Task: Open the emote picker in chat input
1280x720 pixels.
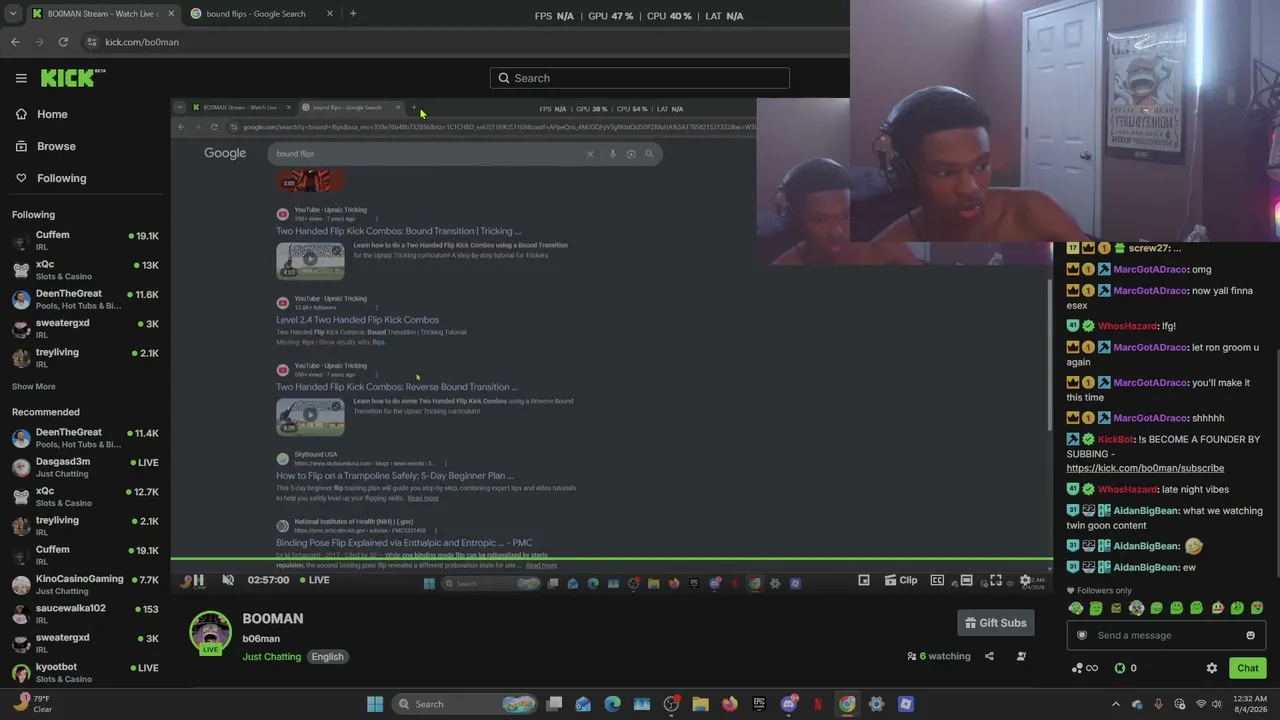Action: click(1250, 635)
